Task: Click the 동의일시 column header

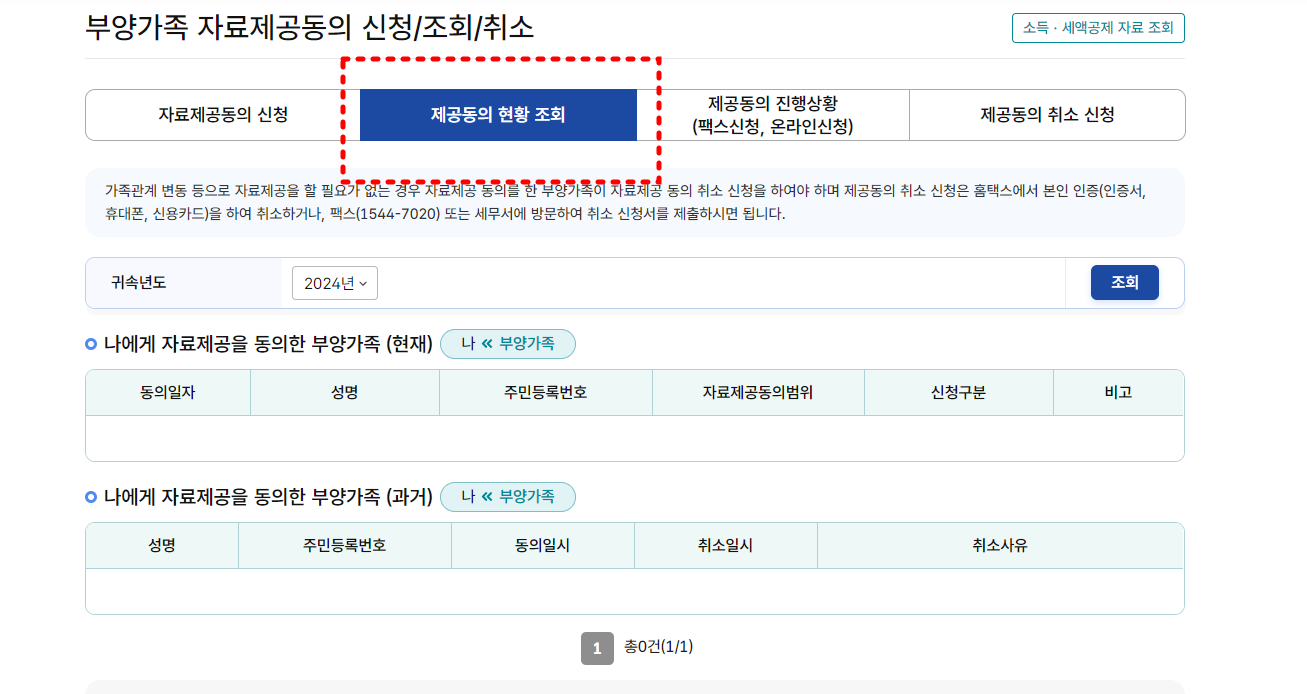Action: click(543, 546)
